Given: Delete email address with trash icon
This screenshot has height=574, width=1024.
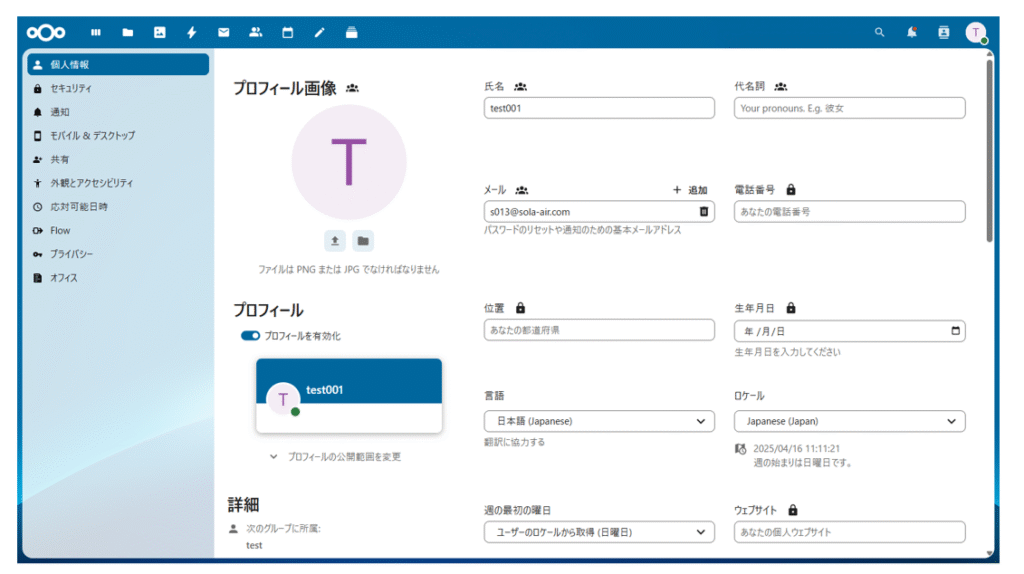Looking at the screenshot, I should pyautogui.click(x=703, y=212).
